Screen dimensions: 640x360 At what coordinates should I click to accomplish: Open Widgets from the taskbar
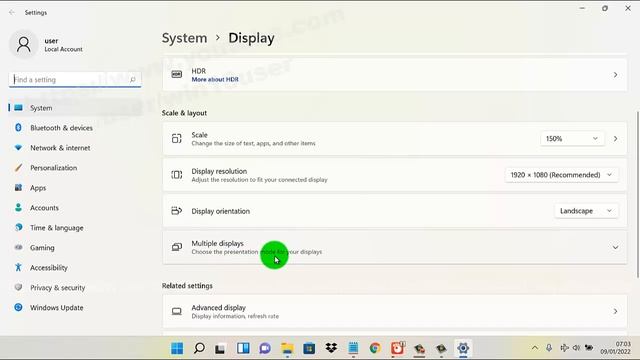tap(243, 348)
